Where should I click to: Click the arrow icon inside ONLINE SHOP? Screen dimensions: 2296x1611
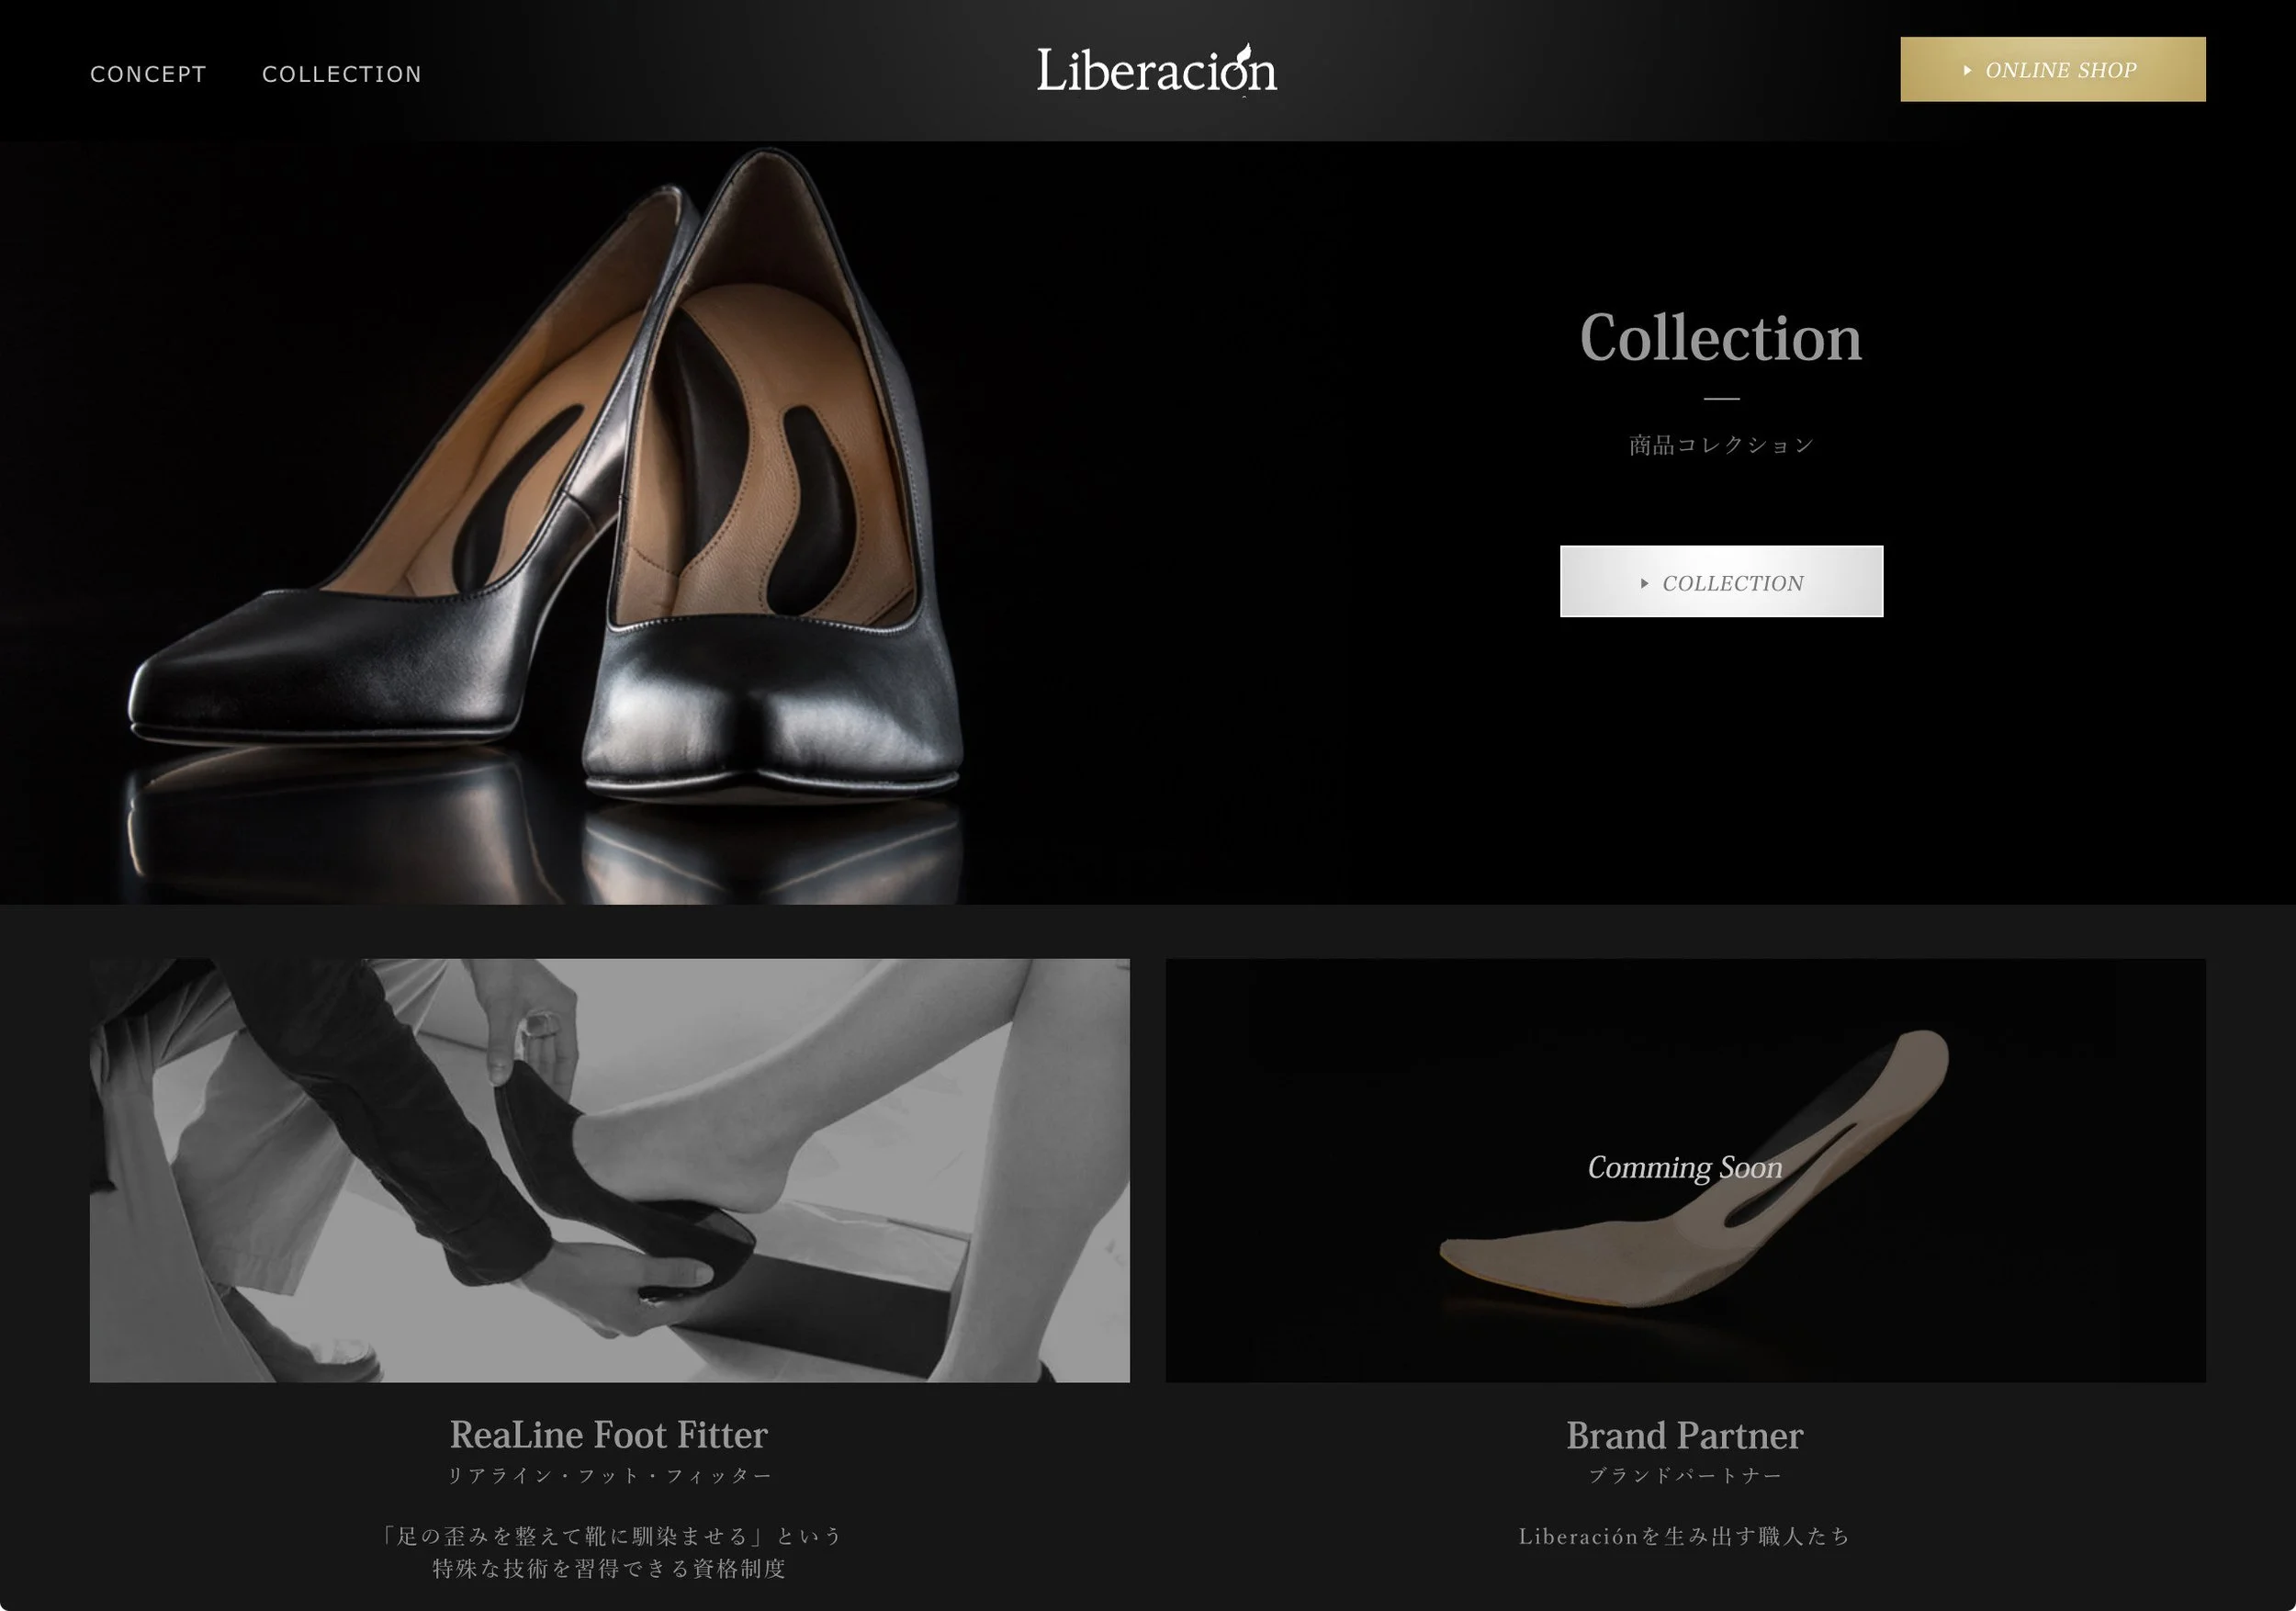[x=1967, y=70]
